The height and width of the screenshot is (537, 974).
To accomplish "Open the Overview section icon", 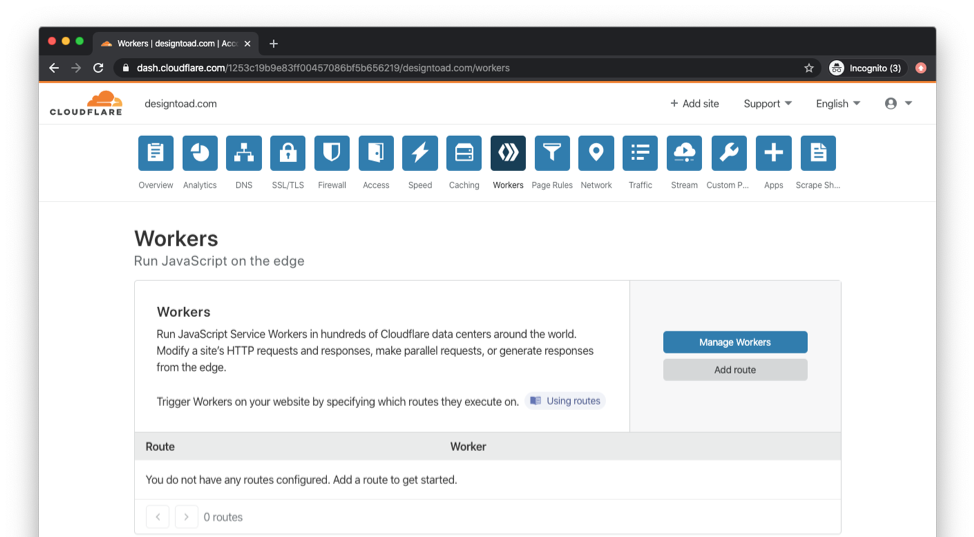I will 155,153.
